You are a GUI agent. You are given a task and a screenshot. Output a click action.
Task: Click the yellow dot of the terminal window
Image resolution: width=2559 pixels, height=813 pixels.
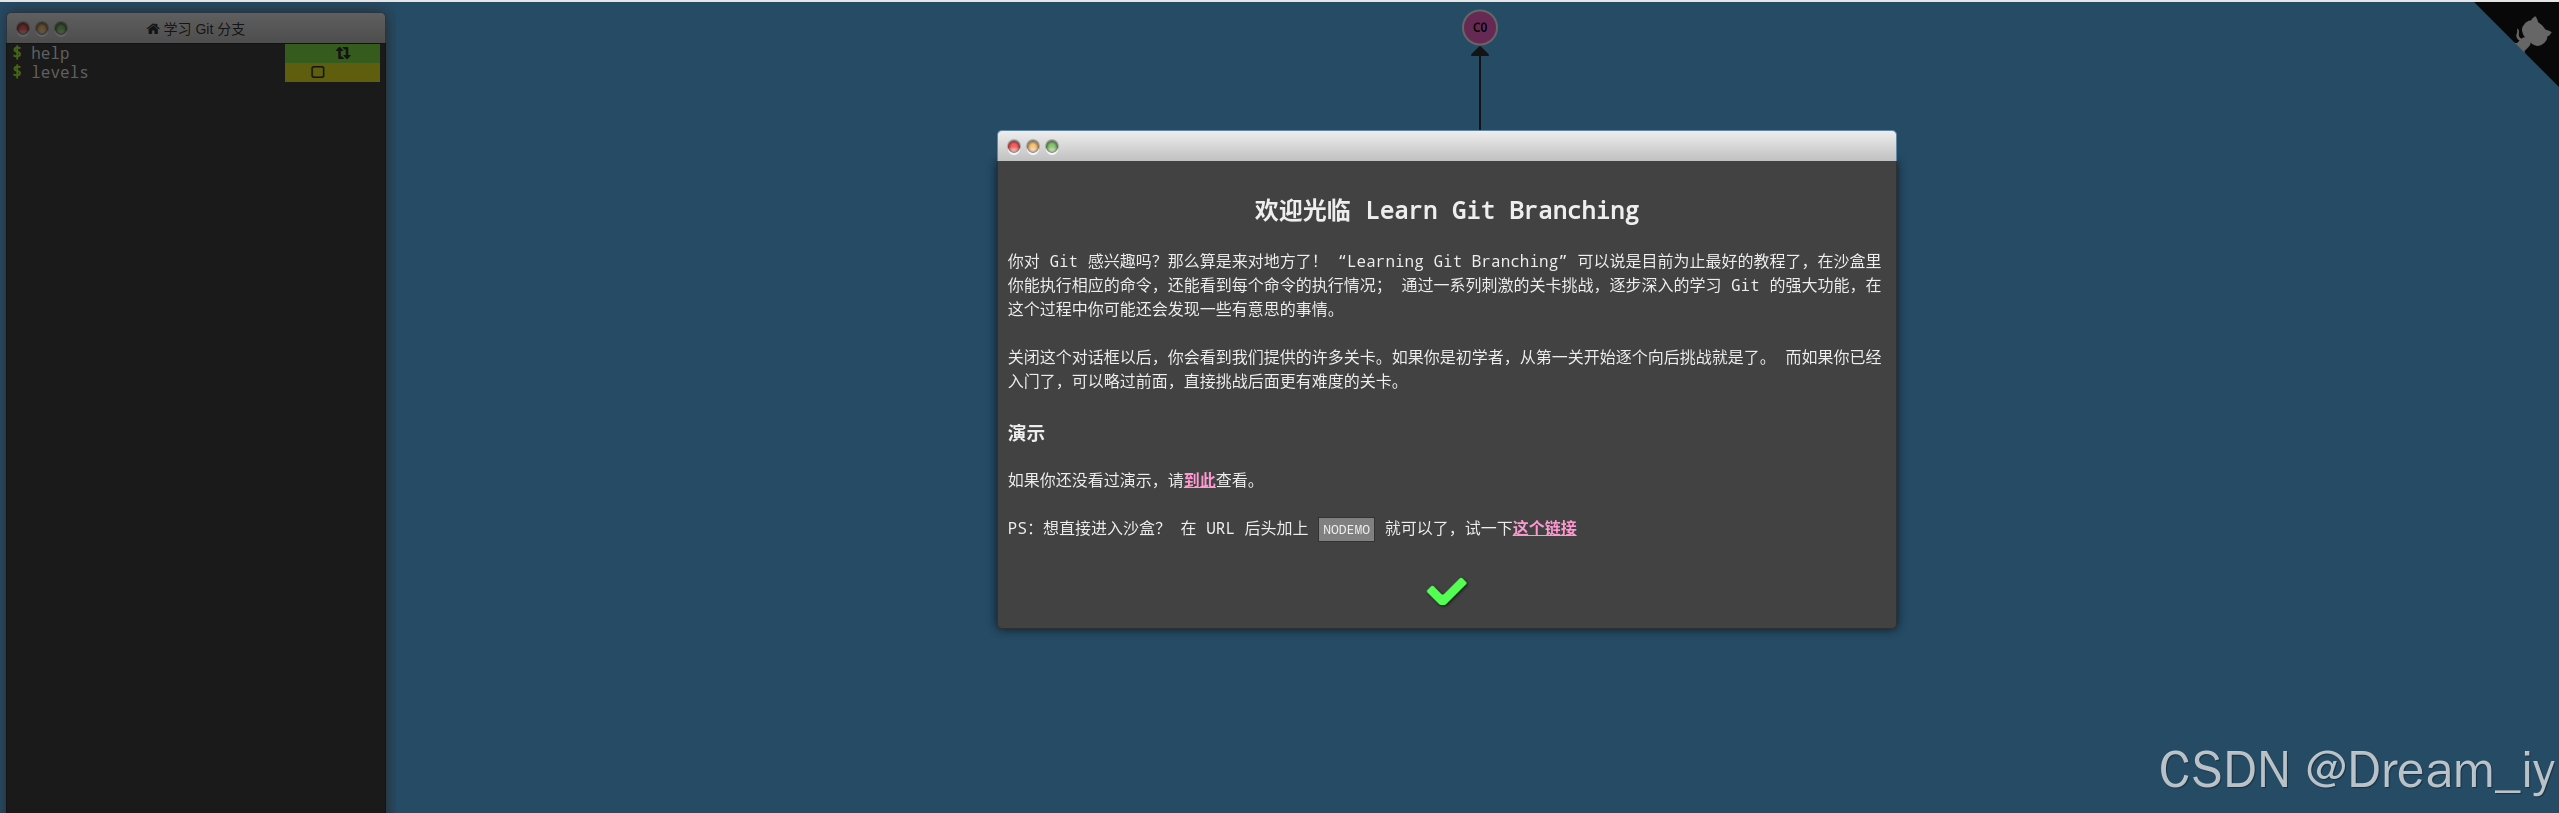click(x=42, y=29)
